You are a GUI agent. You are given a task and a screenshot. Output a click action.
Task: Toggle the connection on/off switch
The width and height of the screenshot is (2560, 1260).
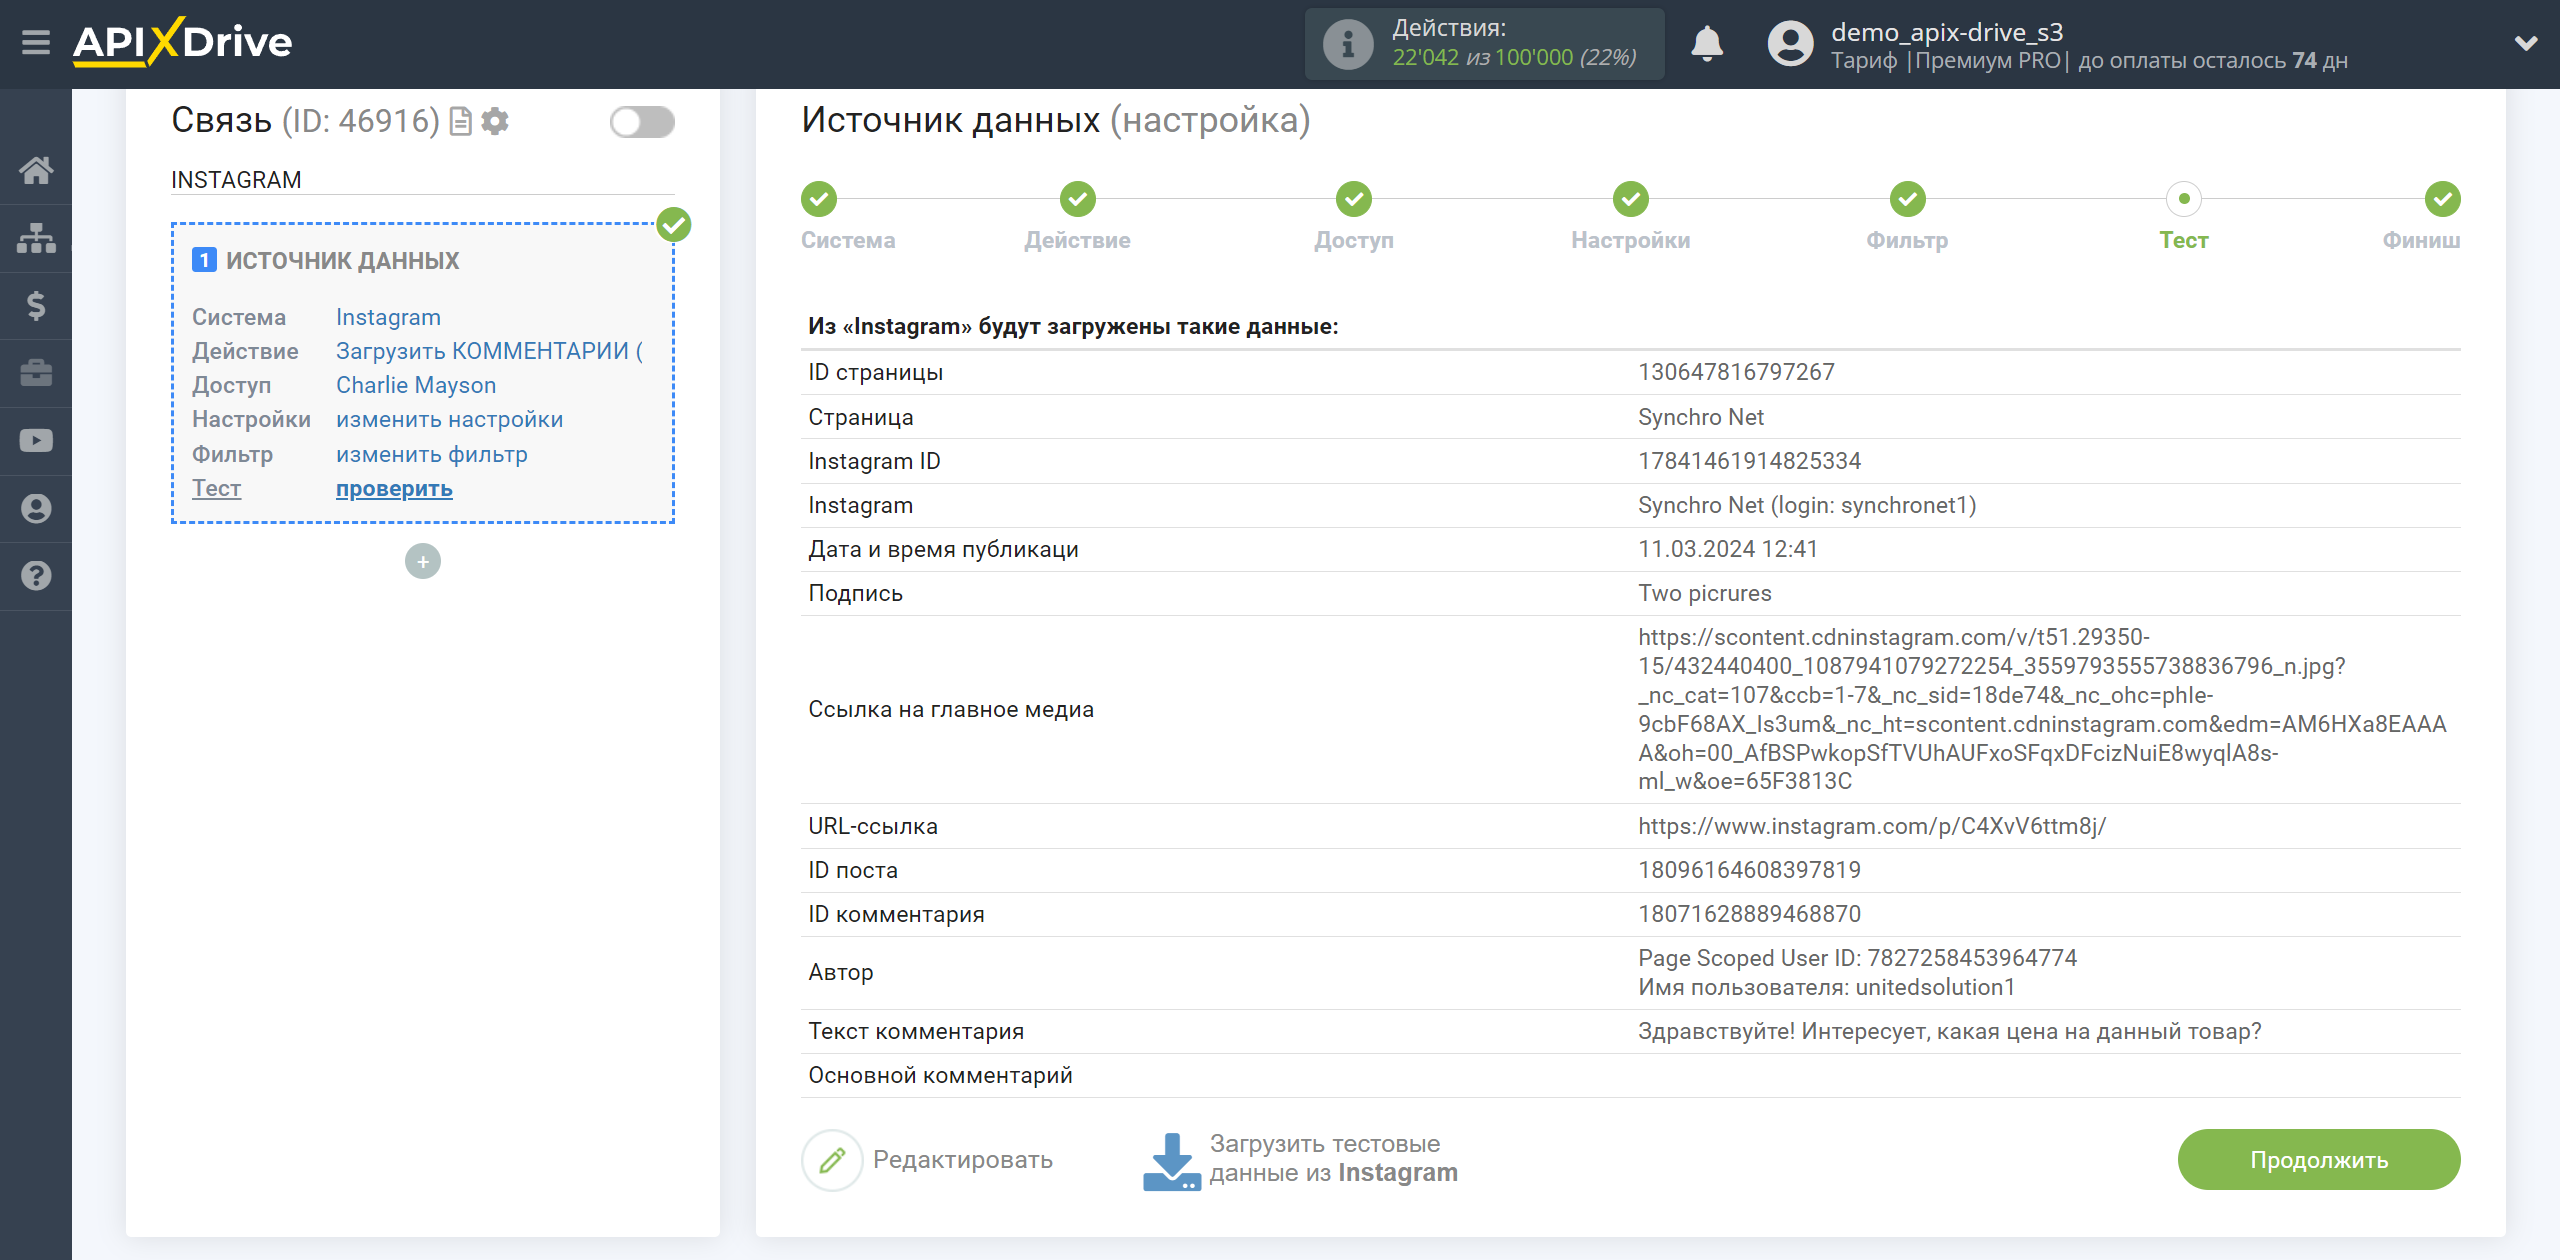pyautogui.click(x=642, y=122)
